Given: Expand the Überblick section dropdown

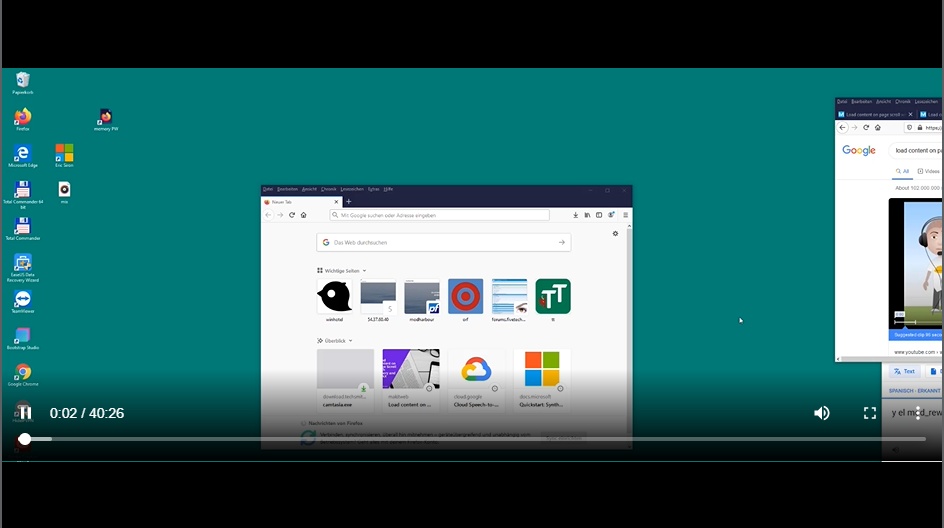Looking at the screenshot, I should tap(350, 341).
